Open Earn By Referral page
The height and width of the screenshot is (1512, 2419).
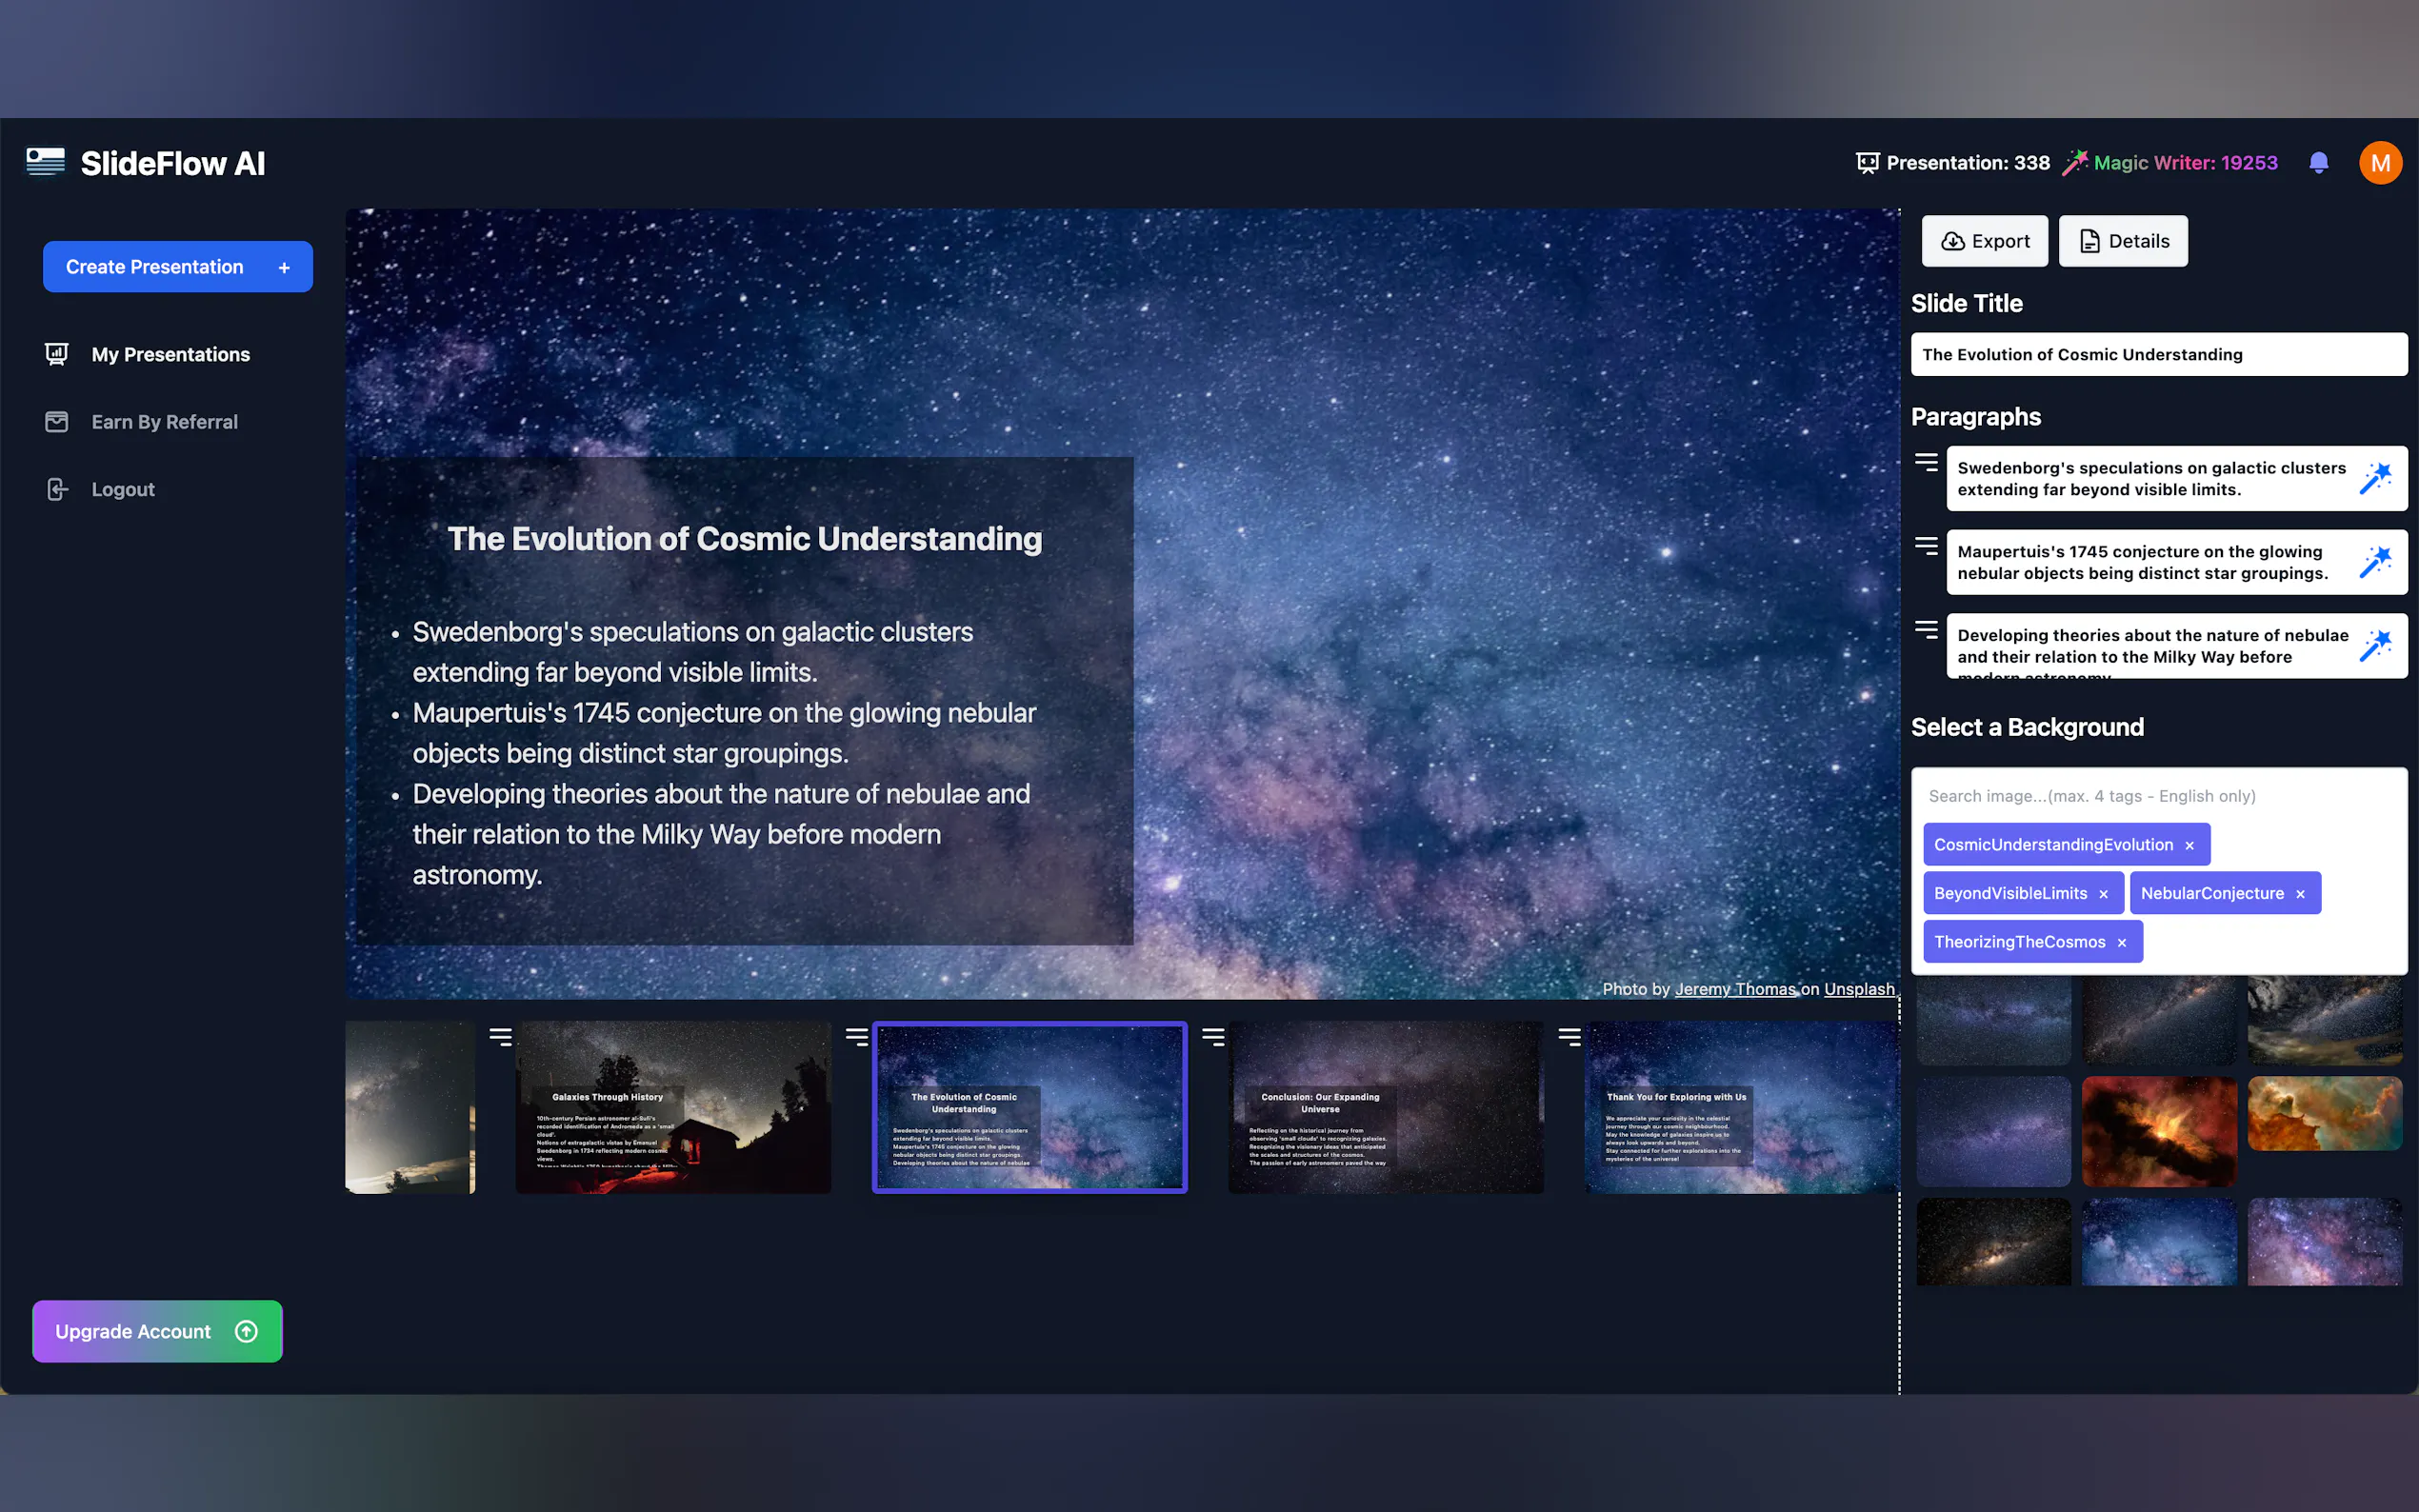coord(164,422)
